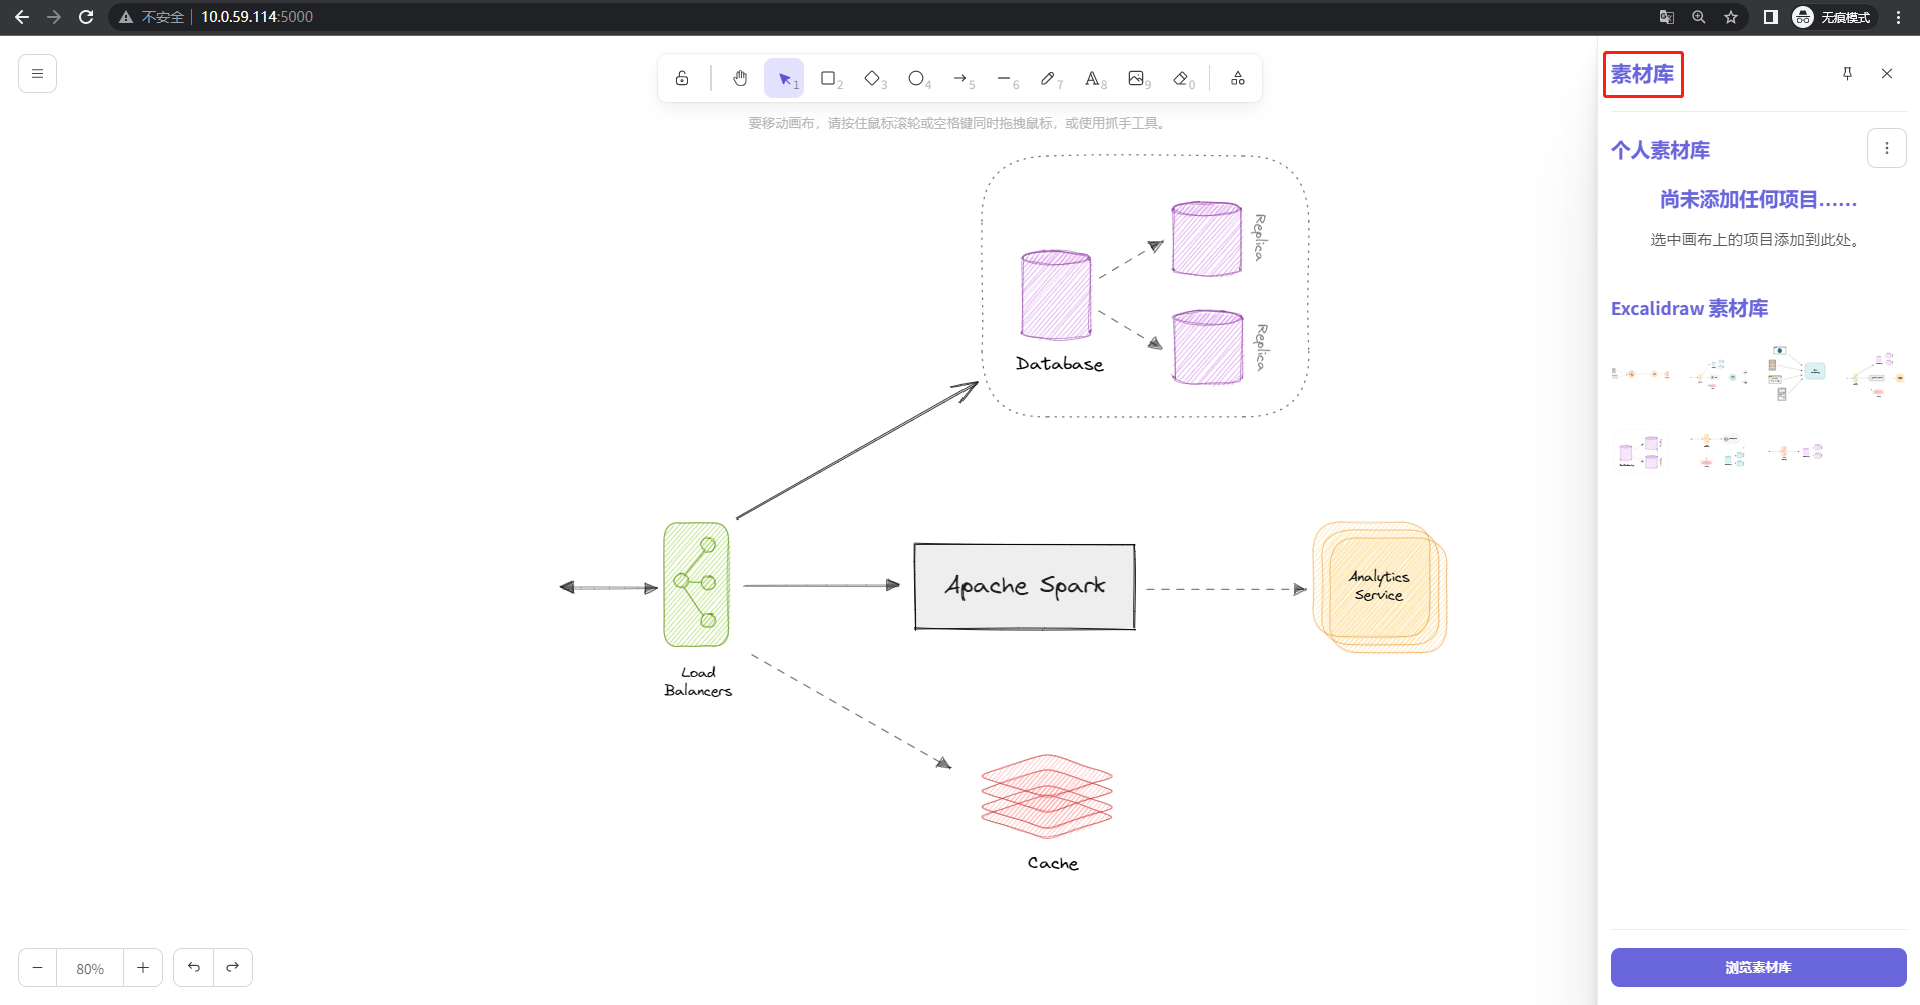Select the Diamond tool

[x=872, y=78]
